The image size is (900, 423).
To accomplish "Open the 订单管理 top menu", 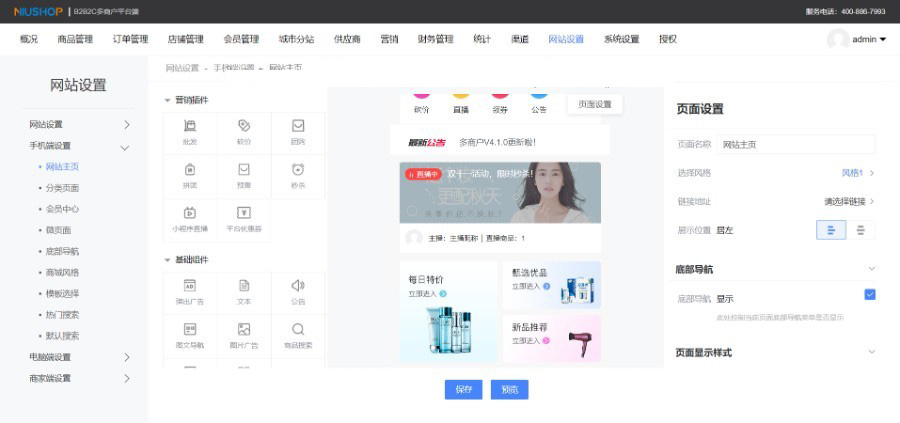I will (x=130, y=40).
